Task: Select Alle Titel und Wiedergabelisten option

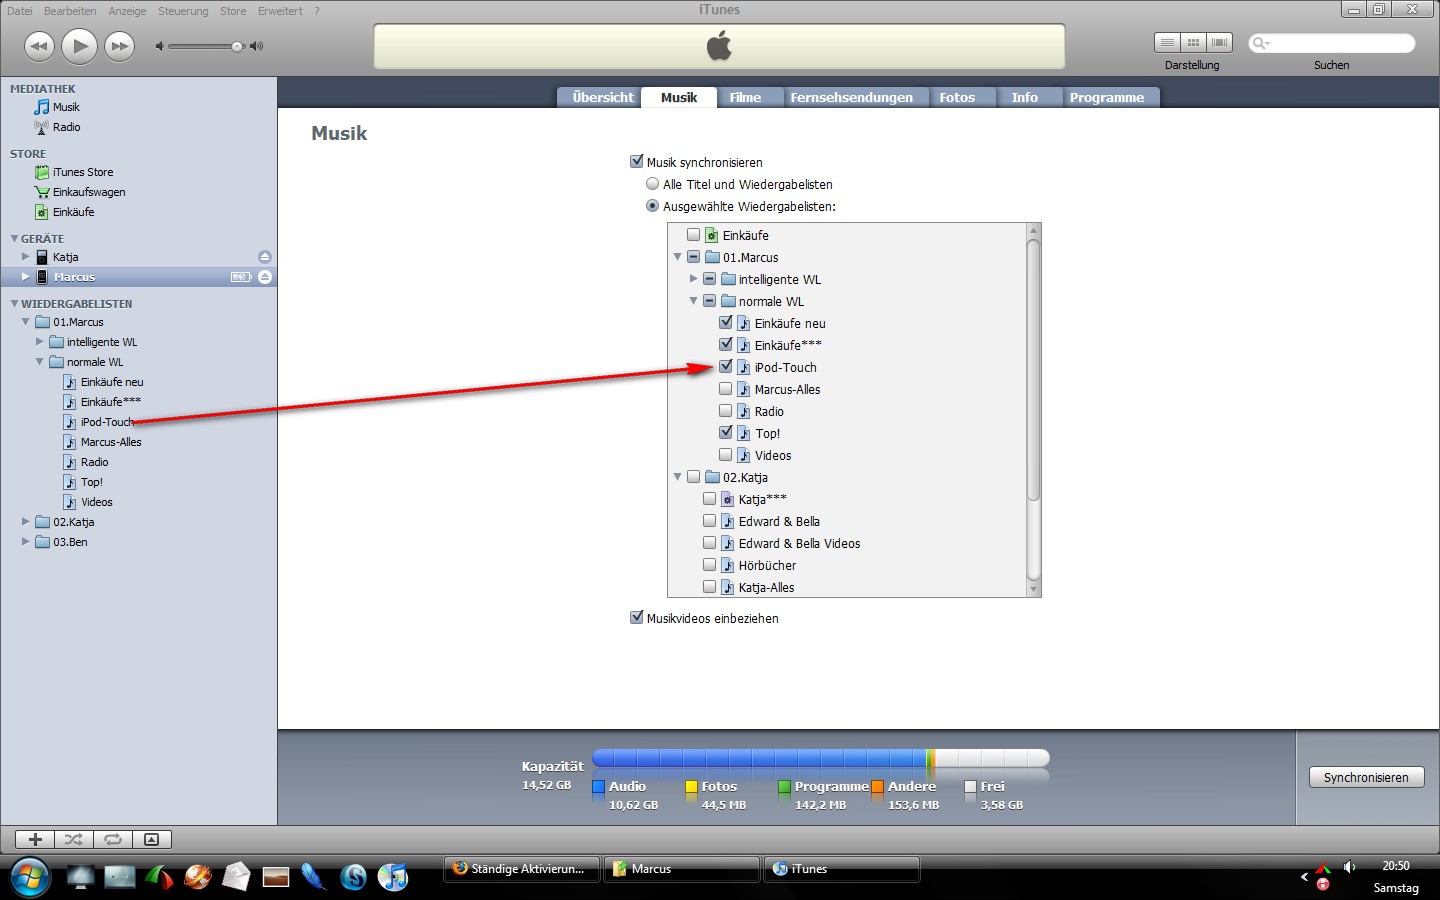Action: 653,184
